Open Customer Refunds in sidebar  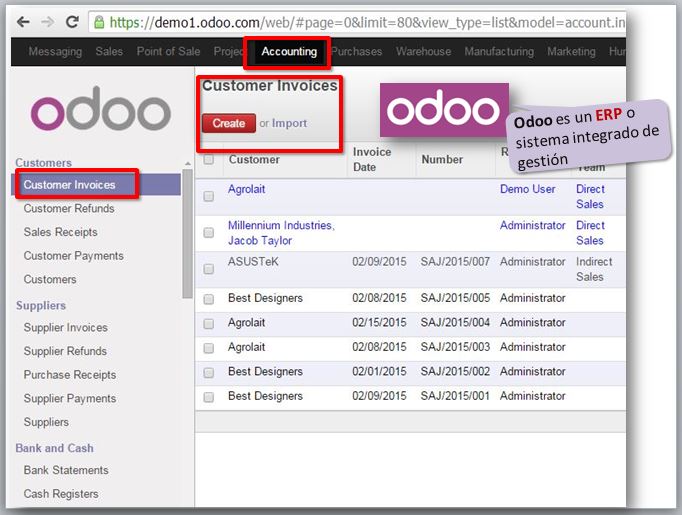point(69,208)
